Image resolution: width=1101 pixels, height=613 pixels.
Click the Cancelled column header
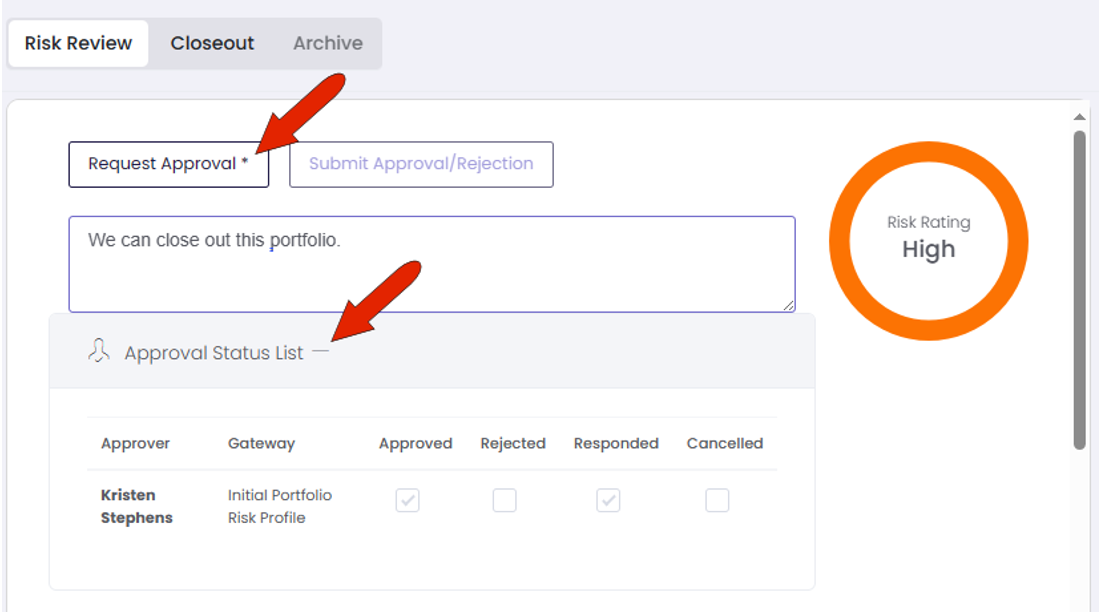click(x=725, y=444)
